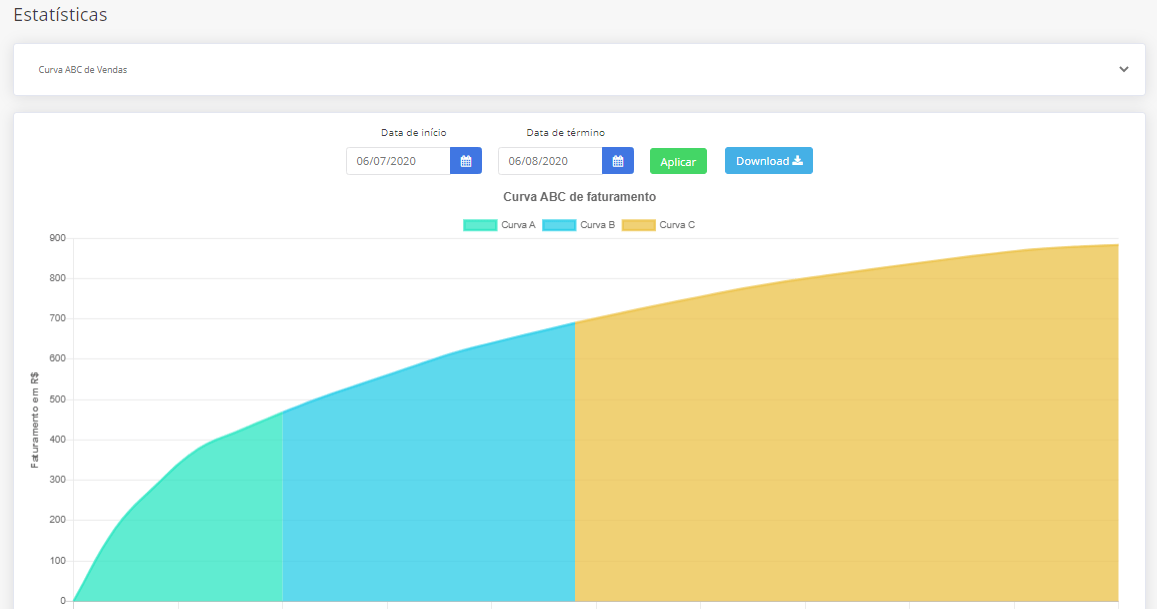This screenshot has width=1157, height=609.
Task: Click the Data de início date field
Action: (398, 161)
